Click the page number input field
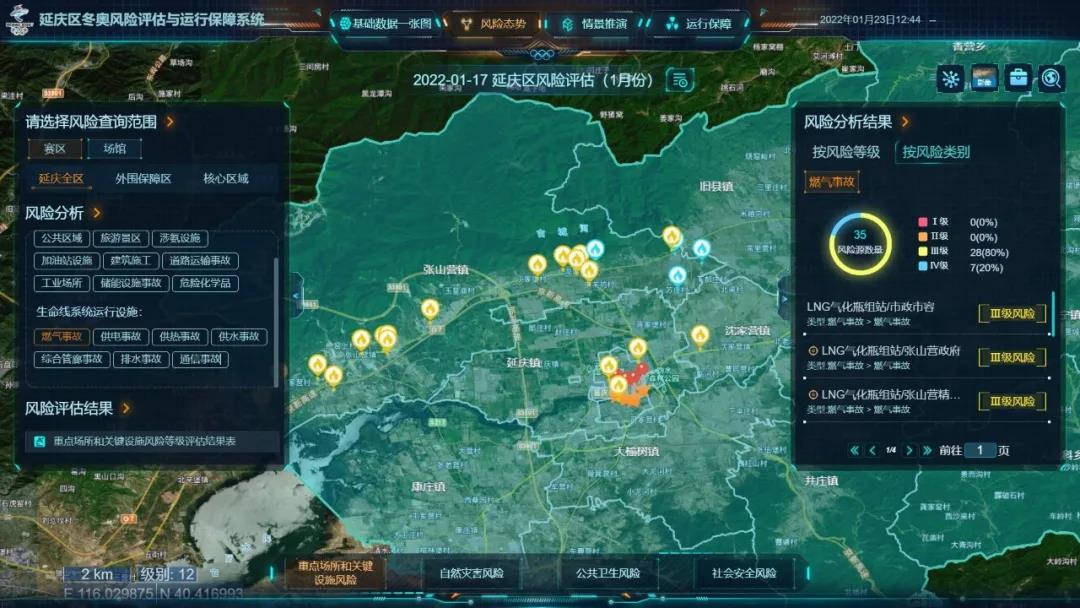This screenshot has height=608, width=1080. click(980, 451)
